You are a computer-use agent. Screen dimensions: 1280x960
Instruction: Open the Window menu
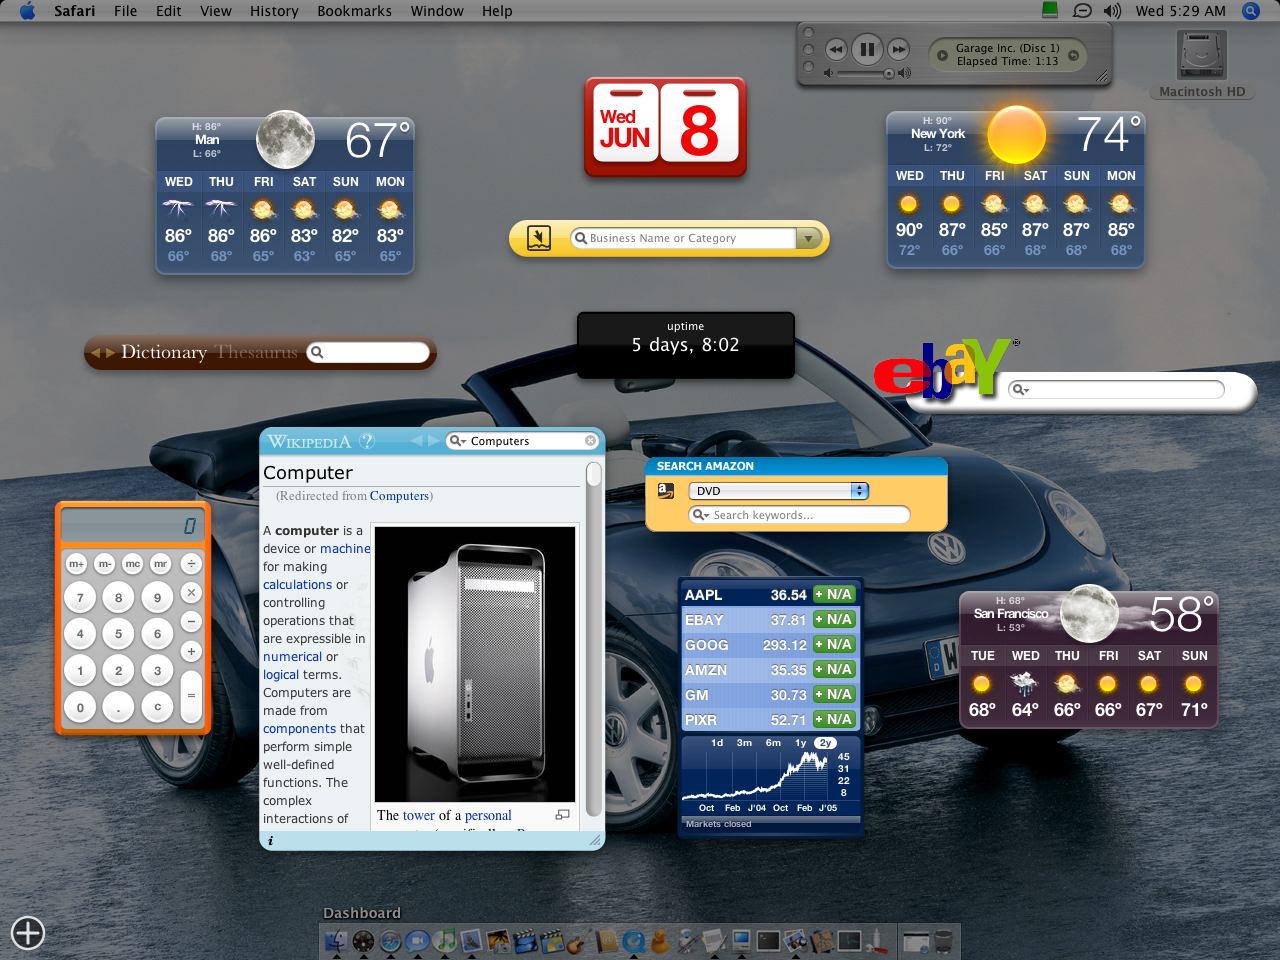coord(437,11)
